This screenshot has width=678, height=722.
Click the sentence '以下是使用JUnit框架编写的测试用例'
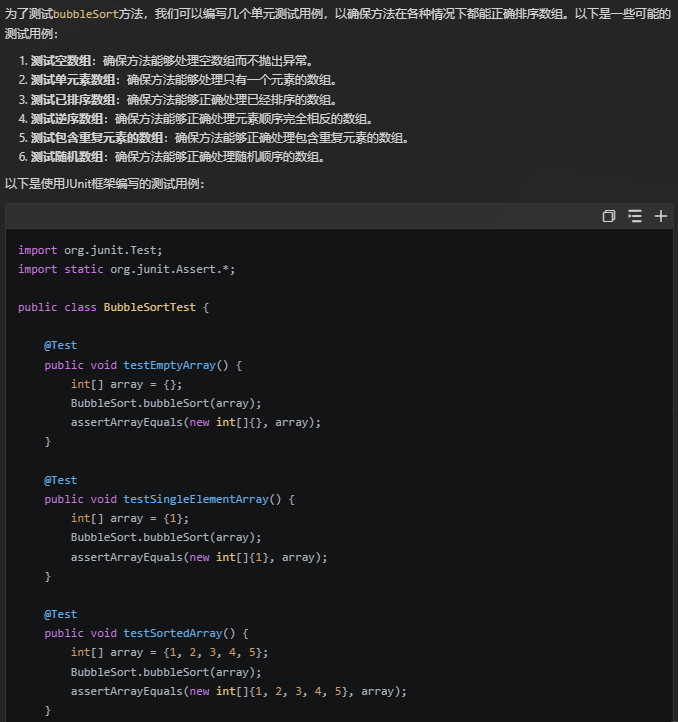(105, 184)
